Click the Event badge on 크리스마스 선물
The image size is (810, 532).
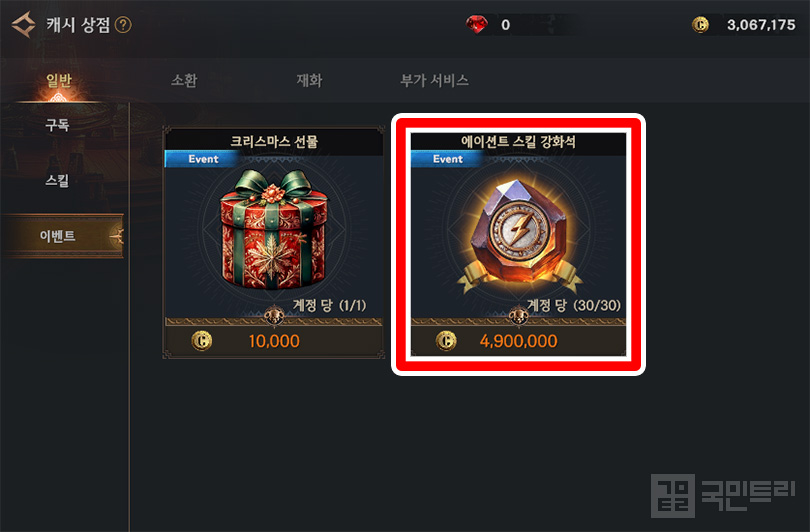pos(202,159)
